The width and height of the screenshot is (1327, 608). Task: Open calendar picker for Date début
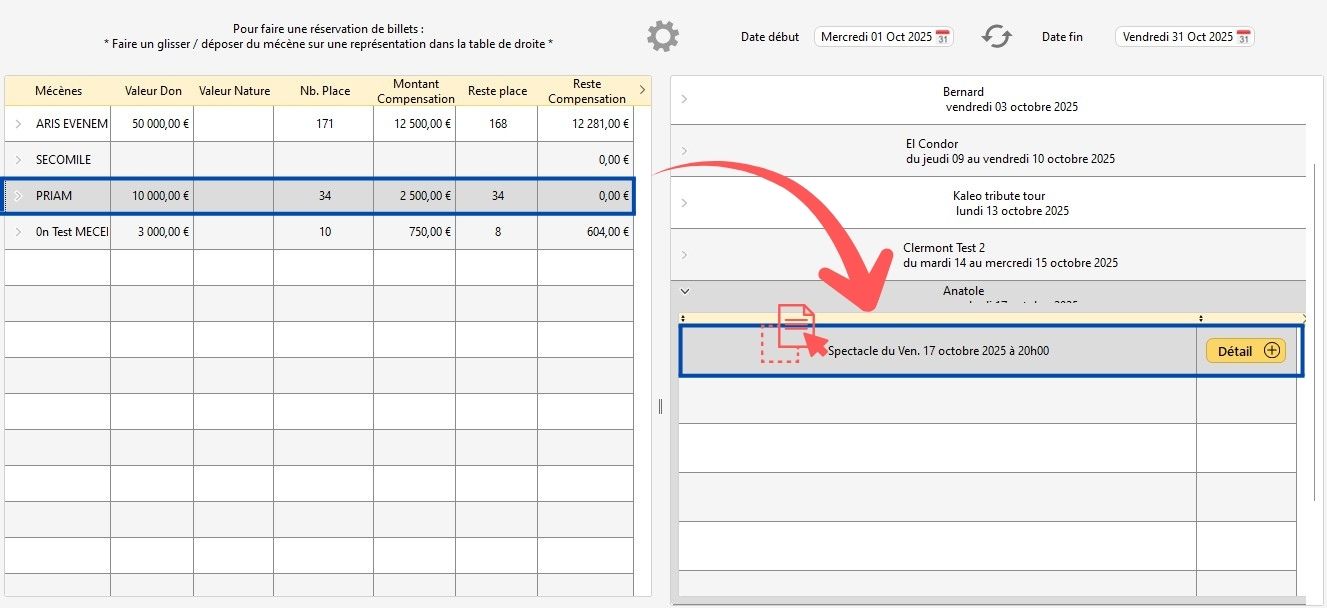click(x=942, y=37)
